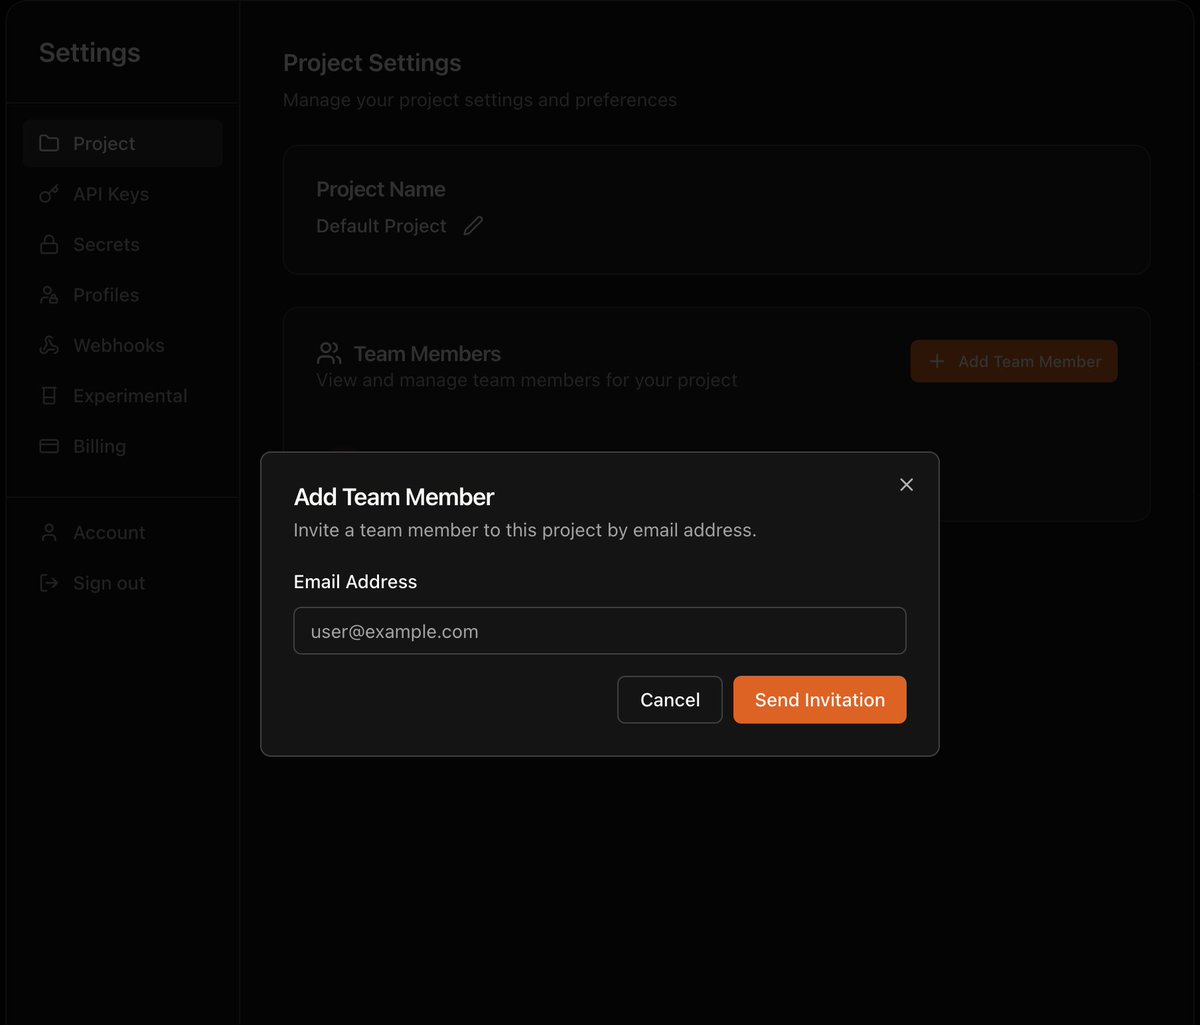This screenshot has width=1200, height=1025.
Task: Click the plus icon on Add Team Member
Action: pos(936,361)
